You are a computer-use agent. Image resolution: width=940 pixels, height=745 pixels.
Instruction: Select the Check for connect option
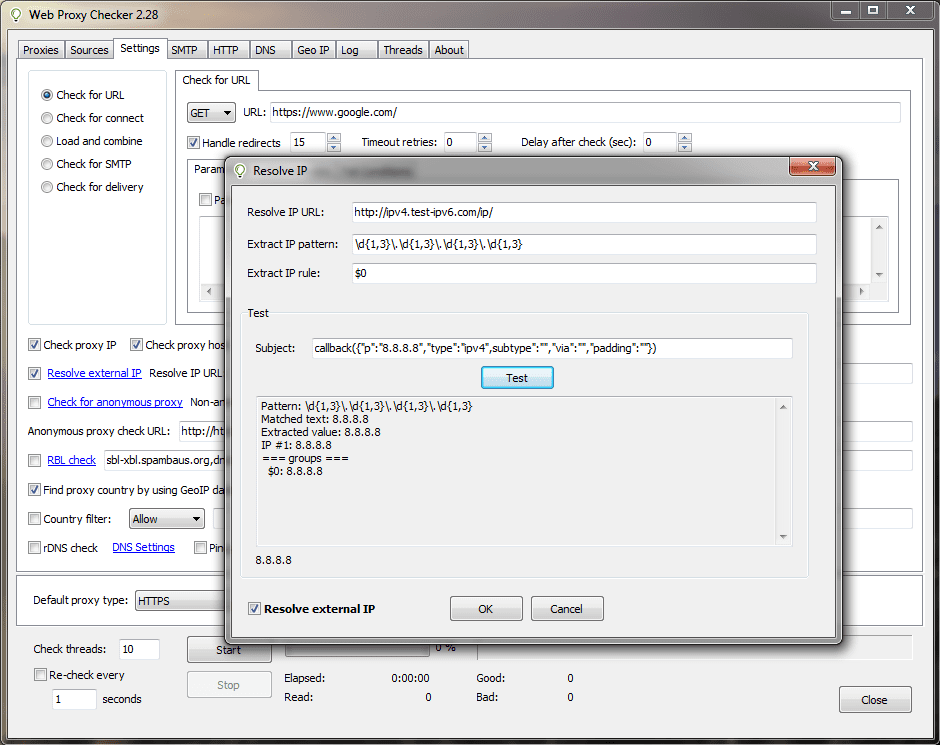[x=47, y=118]
